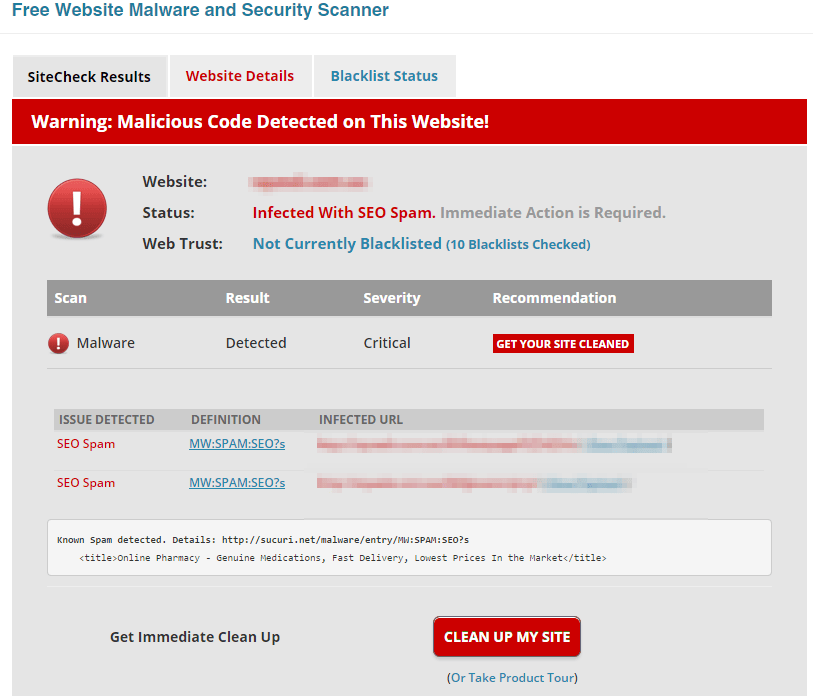This screenshot has width=813, height=696.
Task: Open the second MW:SPAM:SEO?s definition link
Action: click(x=237, y=482)
